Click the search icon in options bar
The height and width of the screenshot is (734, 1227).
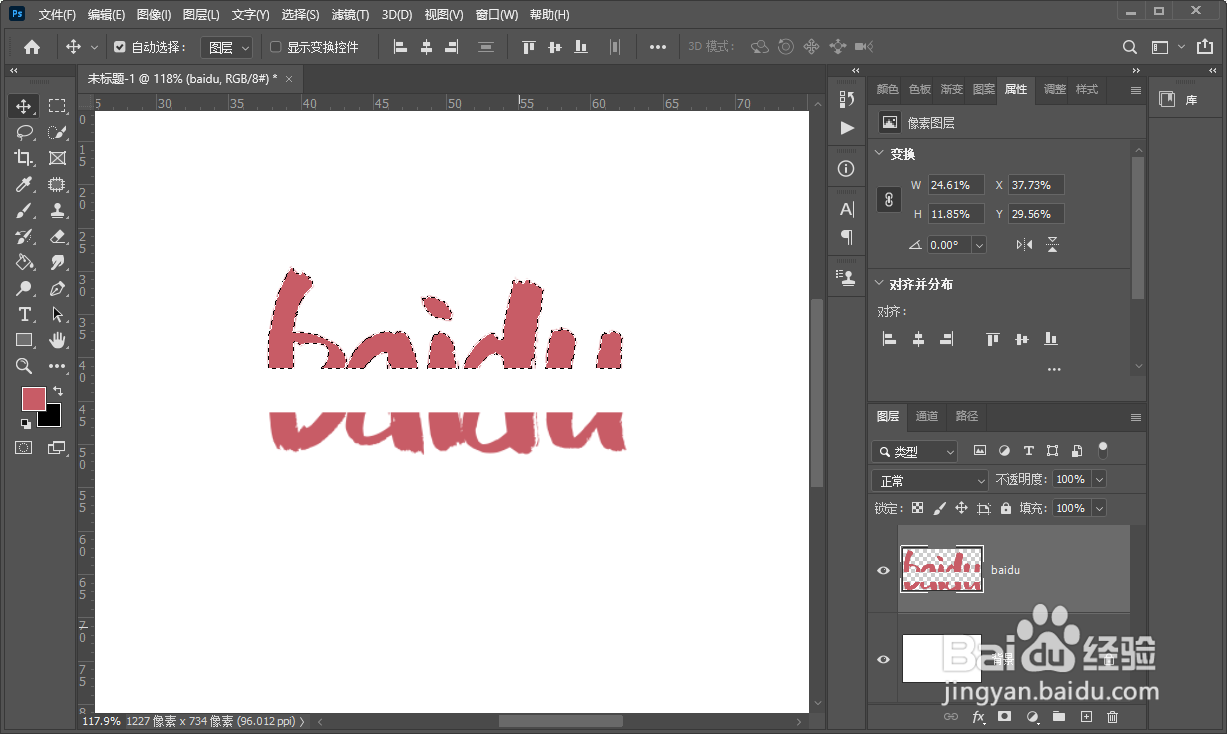(x=1130, y=47)
